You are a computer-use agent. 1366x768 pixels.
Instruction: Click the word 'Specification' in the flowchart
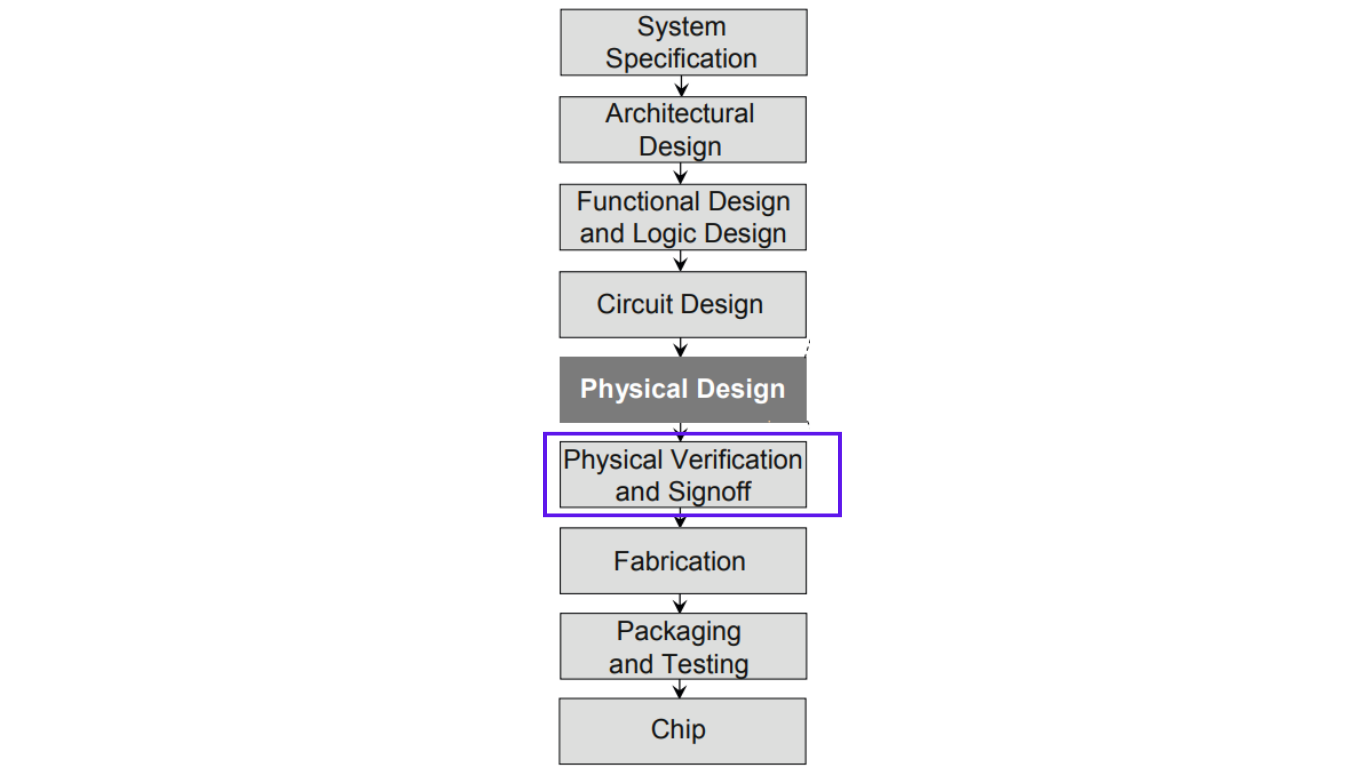(681, 58)
